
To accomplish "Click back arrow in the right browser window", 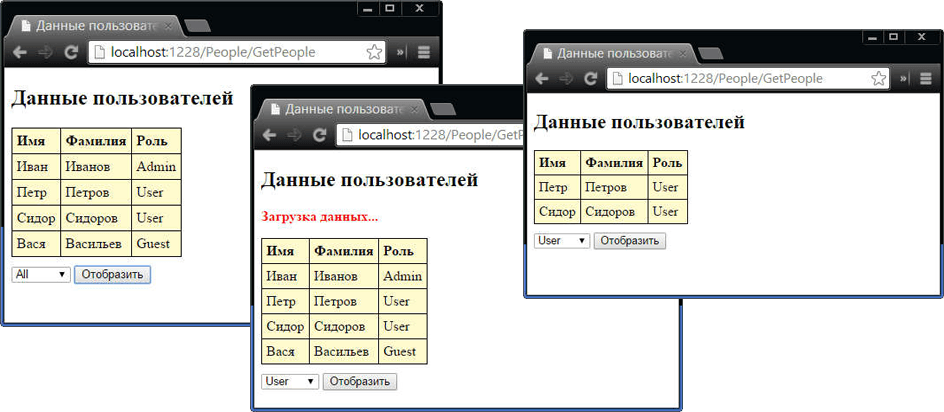I will [x=542, y=78].
